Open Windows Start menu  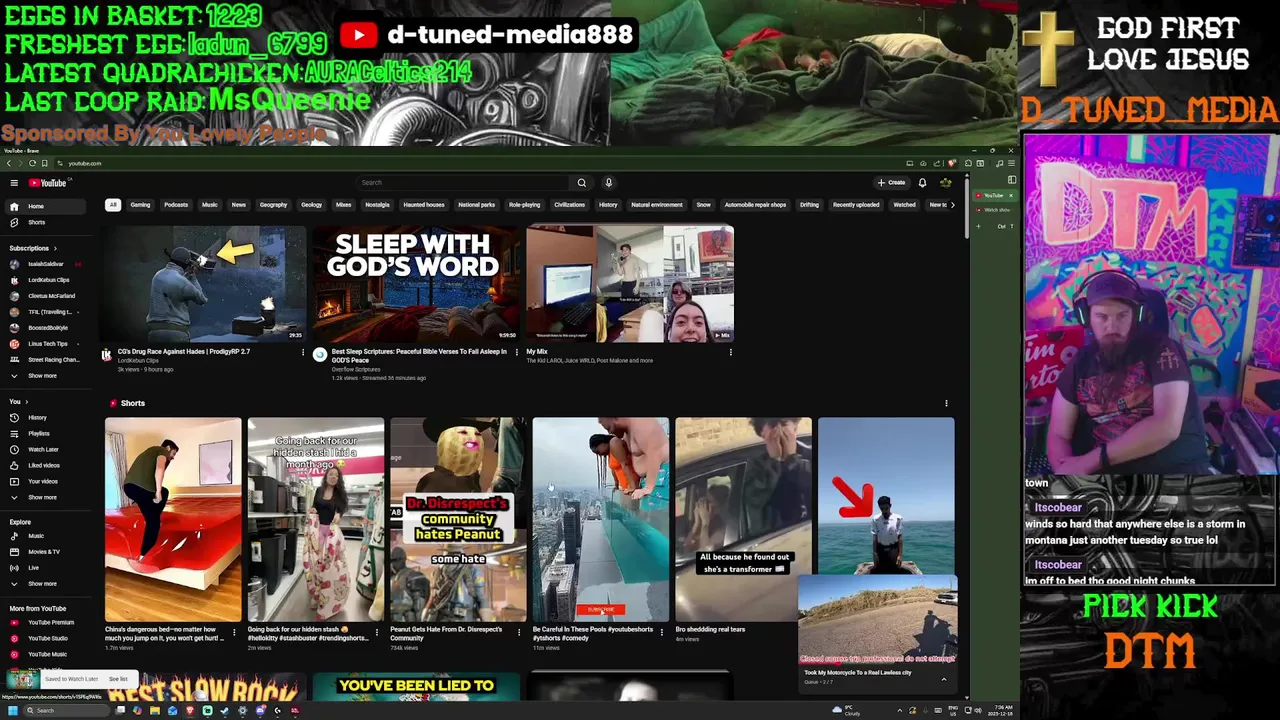pyautogui.click(x=12, y=711)
